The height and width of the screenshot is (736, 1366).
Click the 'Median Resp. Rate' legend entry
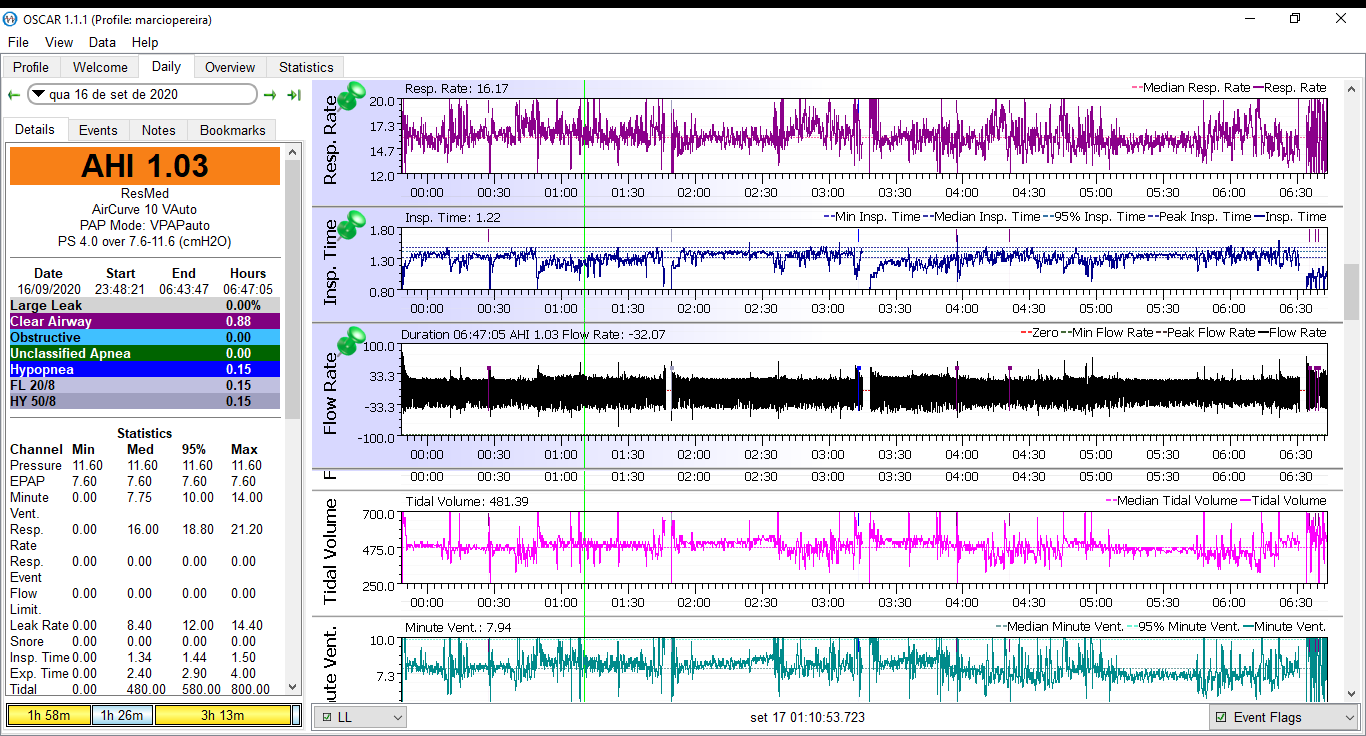coord(1192,88)
